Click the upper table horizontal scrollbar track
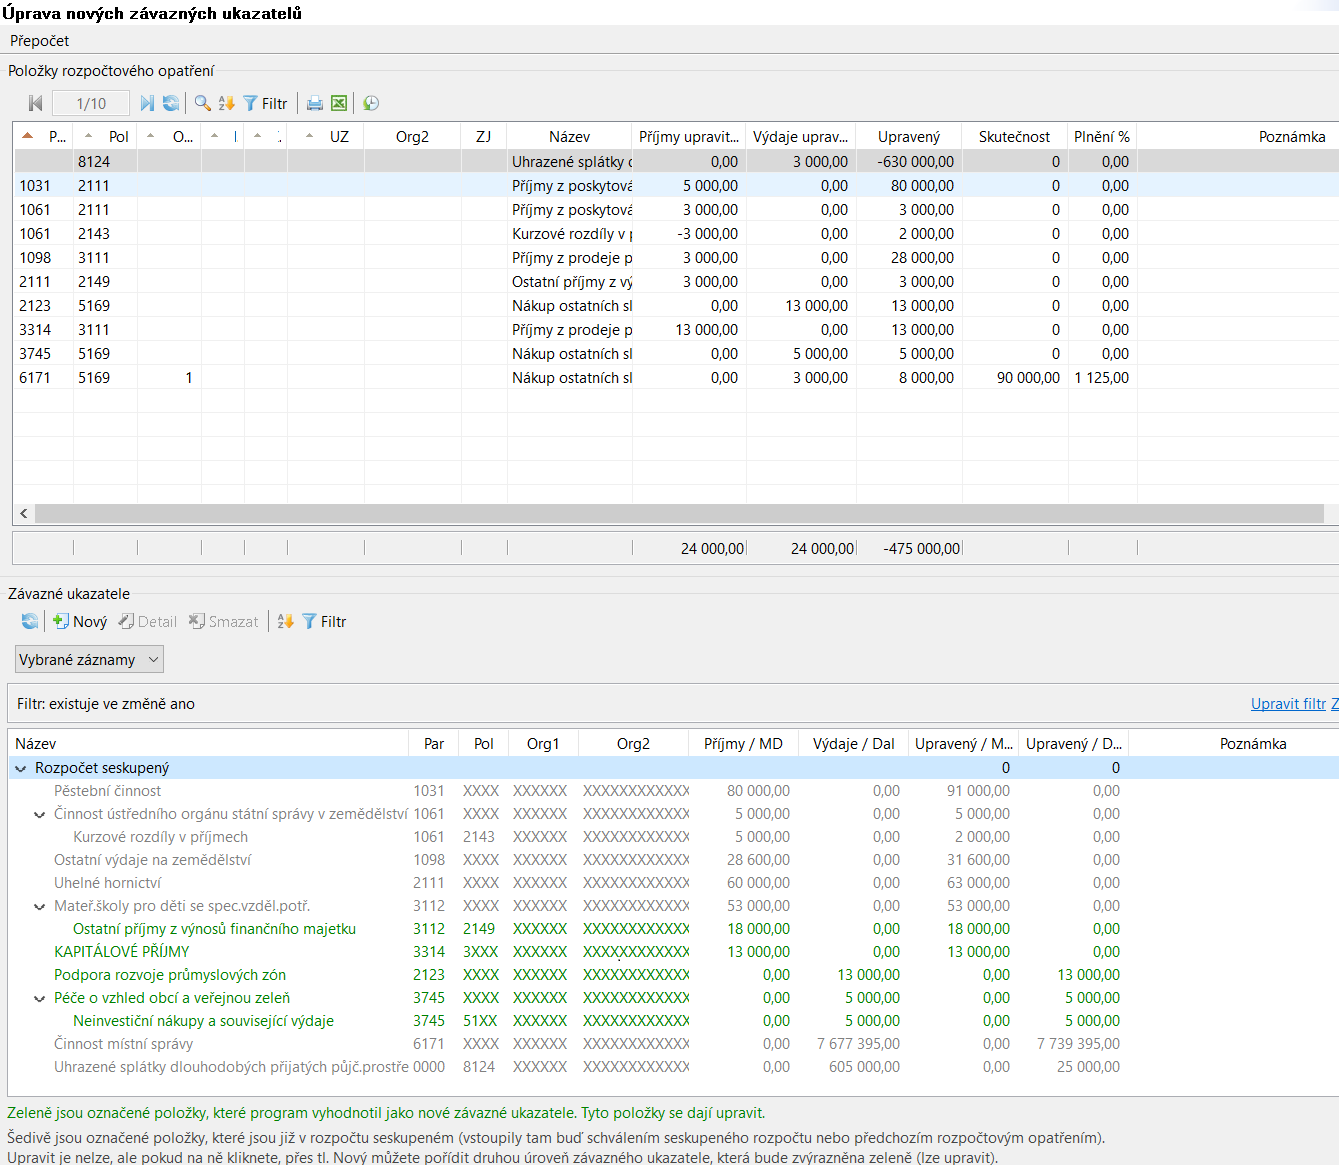The image size is (1339, 1165). [x=679, y=513]
